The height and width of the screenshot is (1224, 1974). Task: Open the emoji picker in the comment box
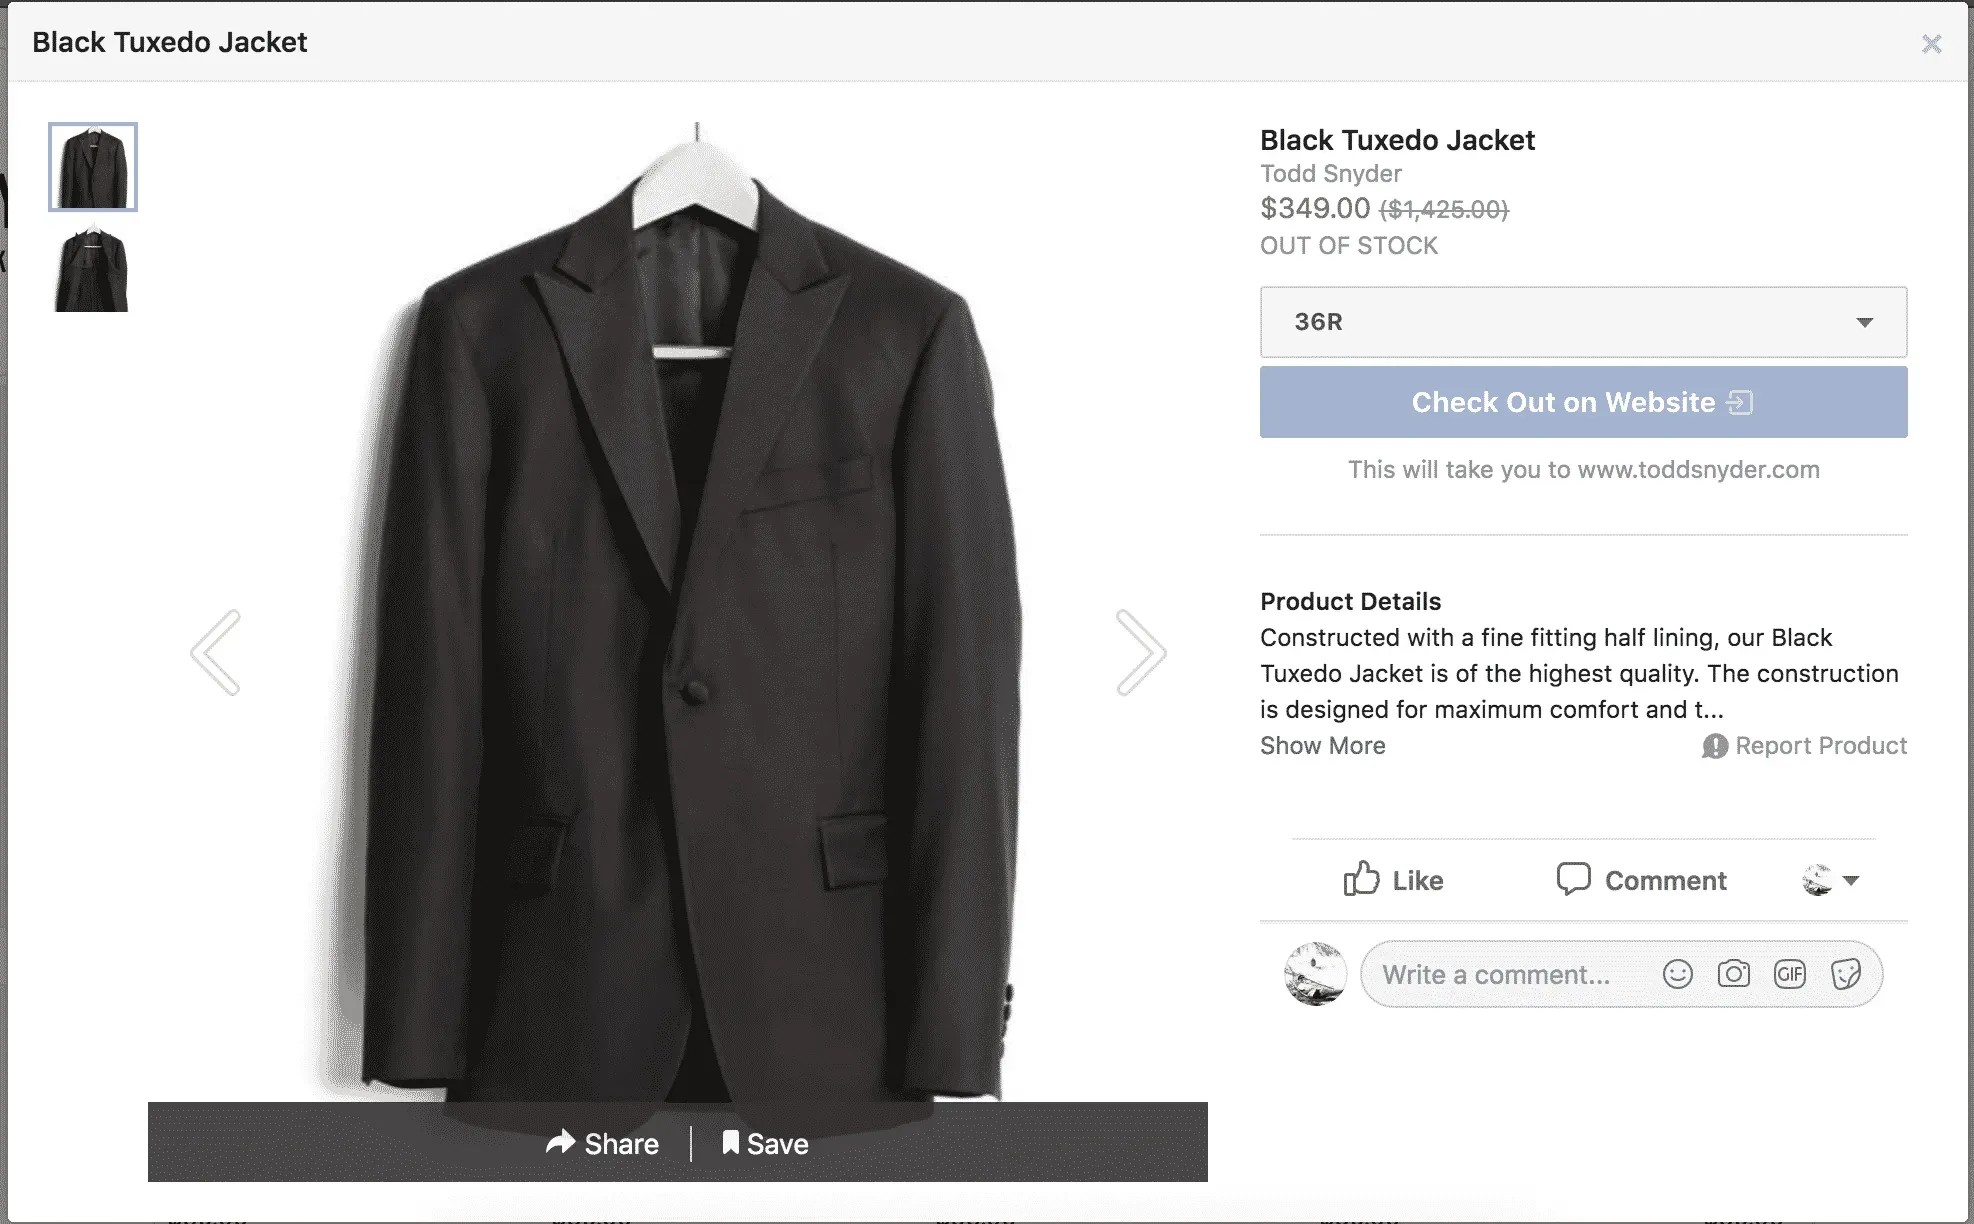pyautogui.click(x=1677, y=974)
